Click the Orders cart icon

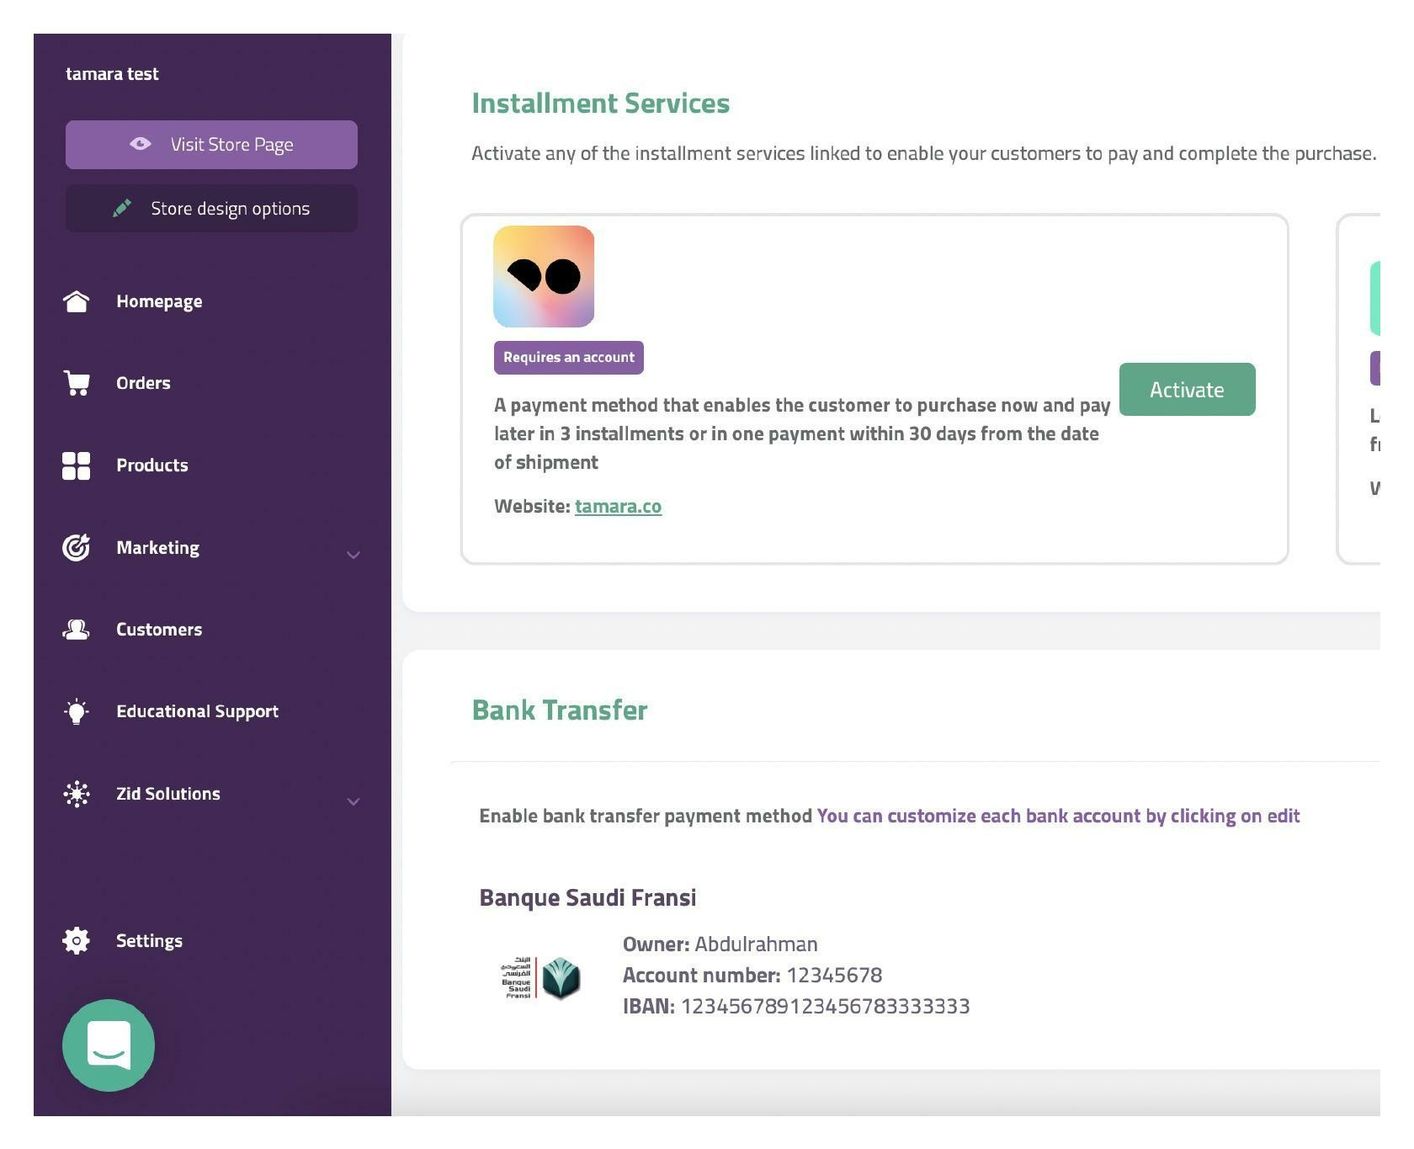point(76,383)
